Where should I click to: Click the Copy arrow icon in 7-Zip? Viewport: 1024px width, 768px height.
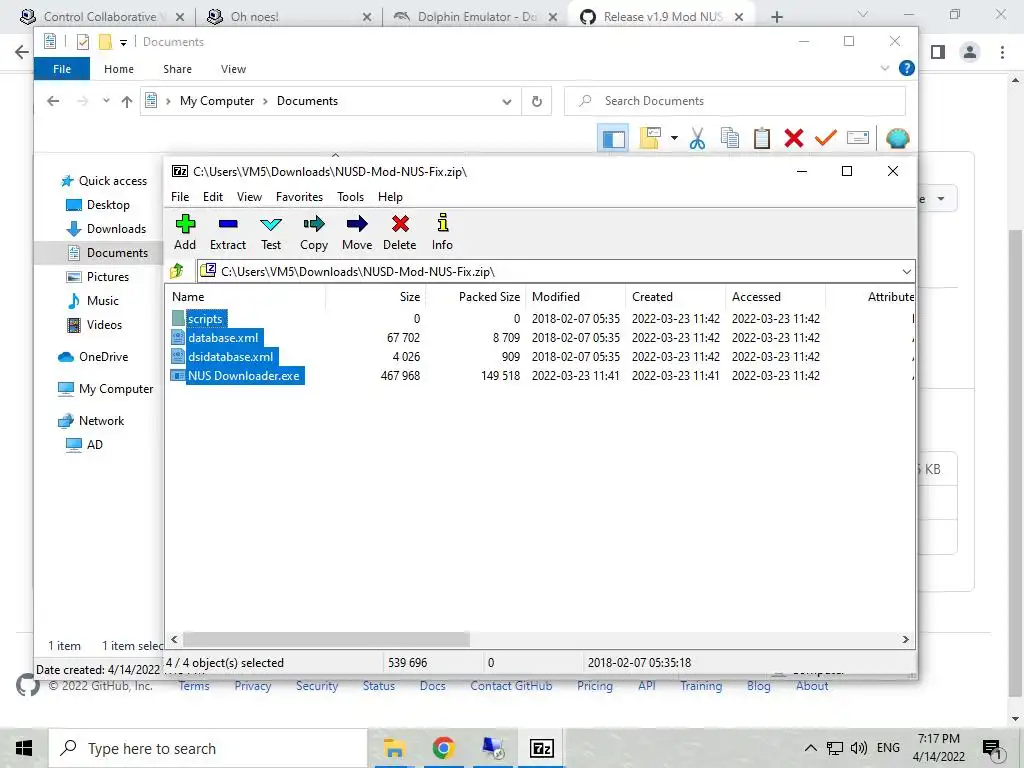(x=313, y=232)
